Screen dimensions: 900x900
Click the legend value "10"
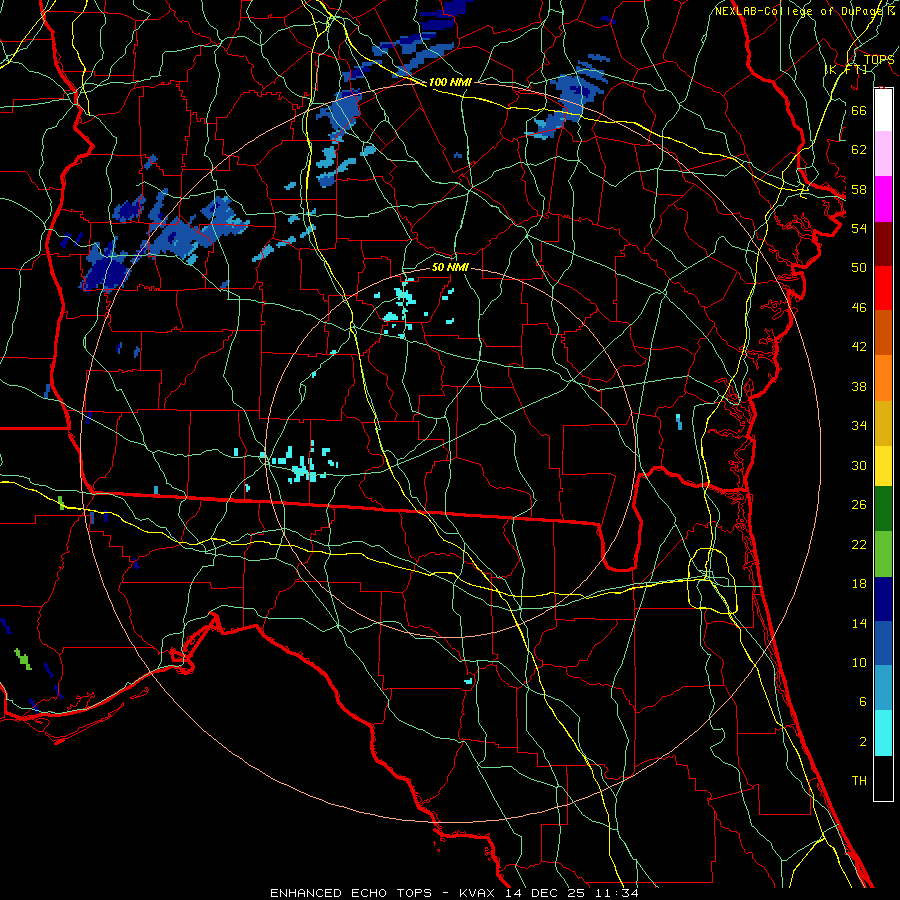(x=859, y=663)
